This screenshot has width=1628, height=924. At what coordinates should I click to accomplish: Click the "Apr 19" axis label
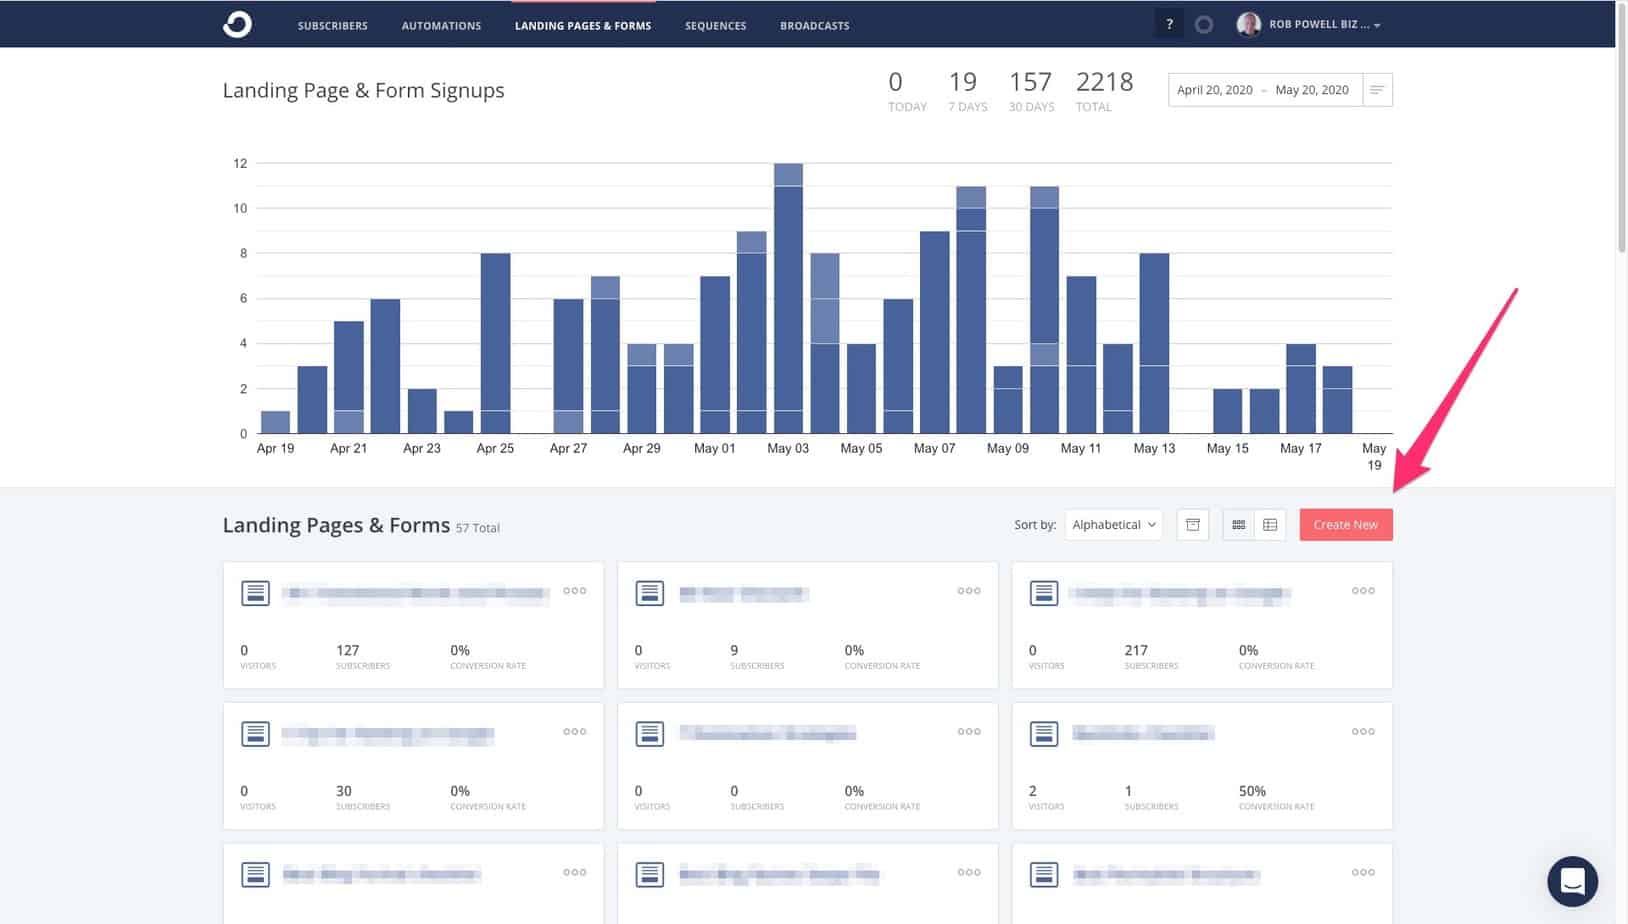click(x=275, y=448)
